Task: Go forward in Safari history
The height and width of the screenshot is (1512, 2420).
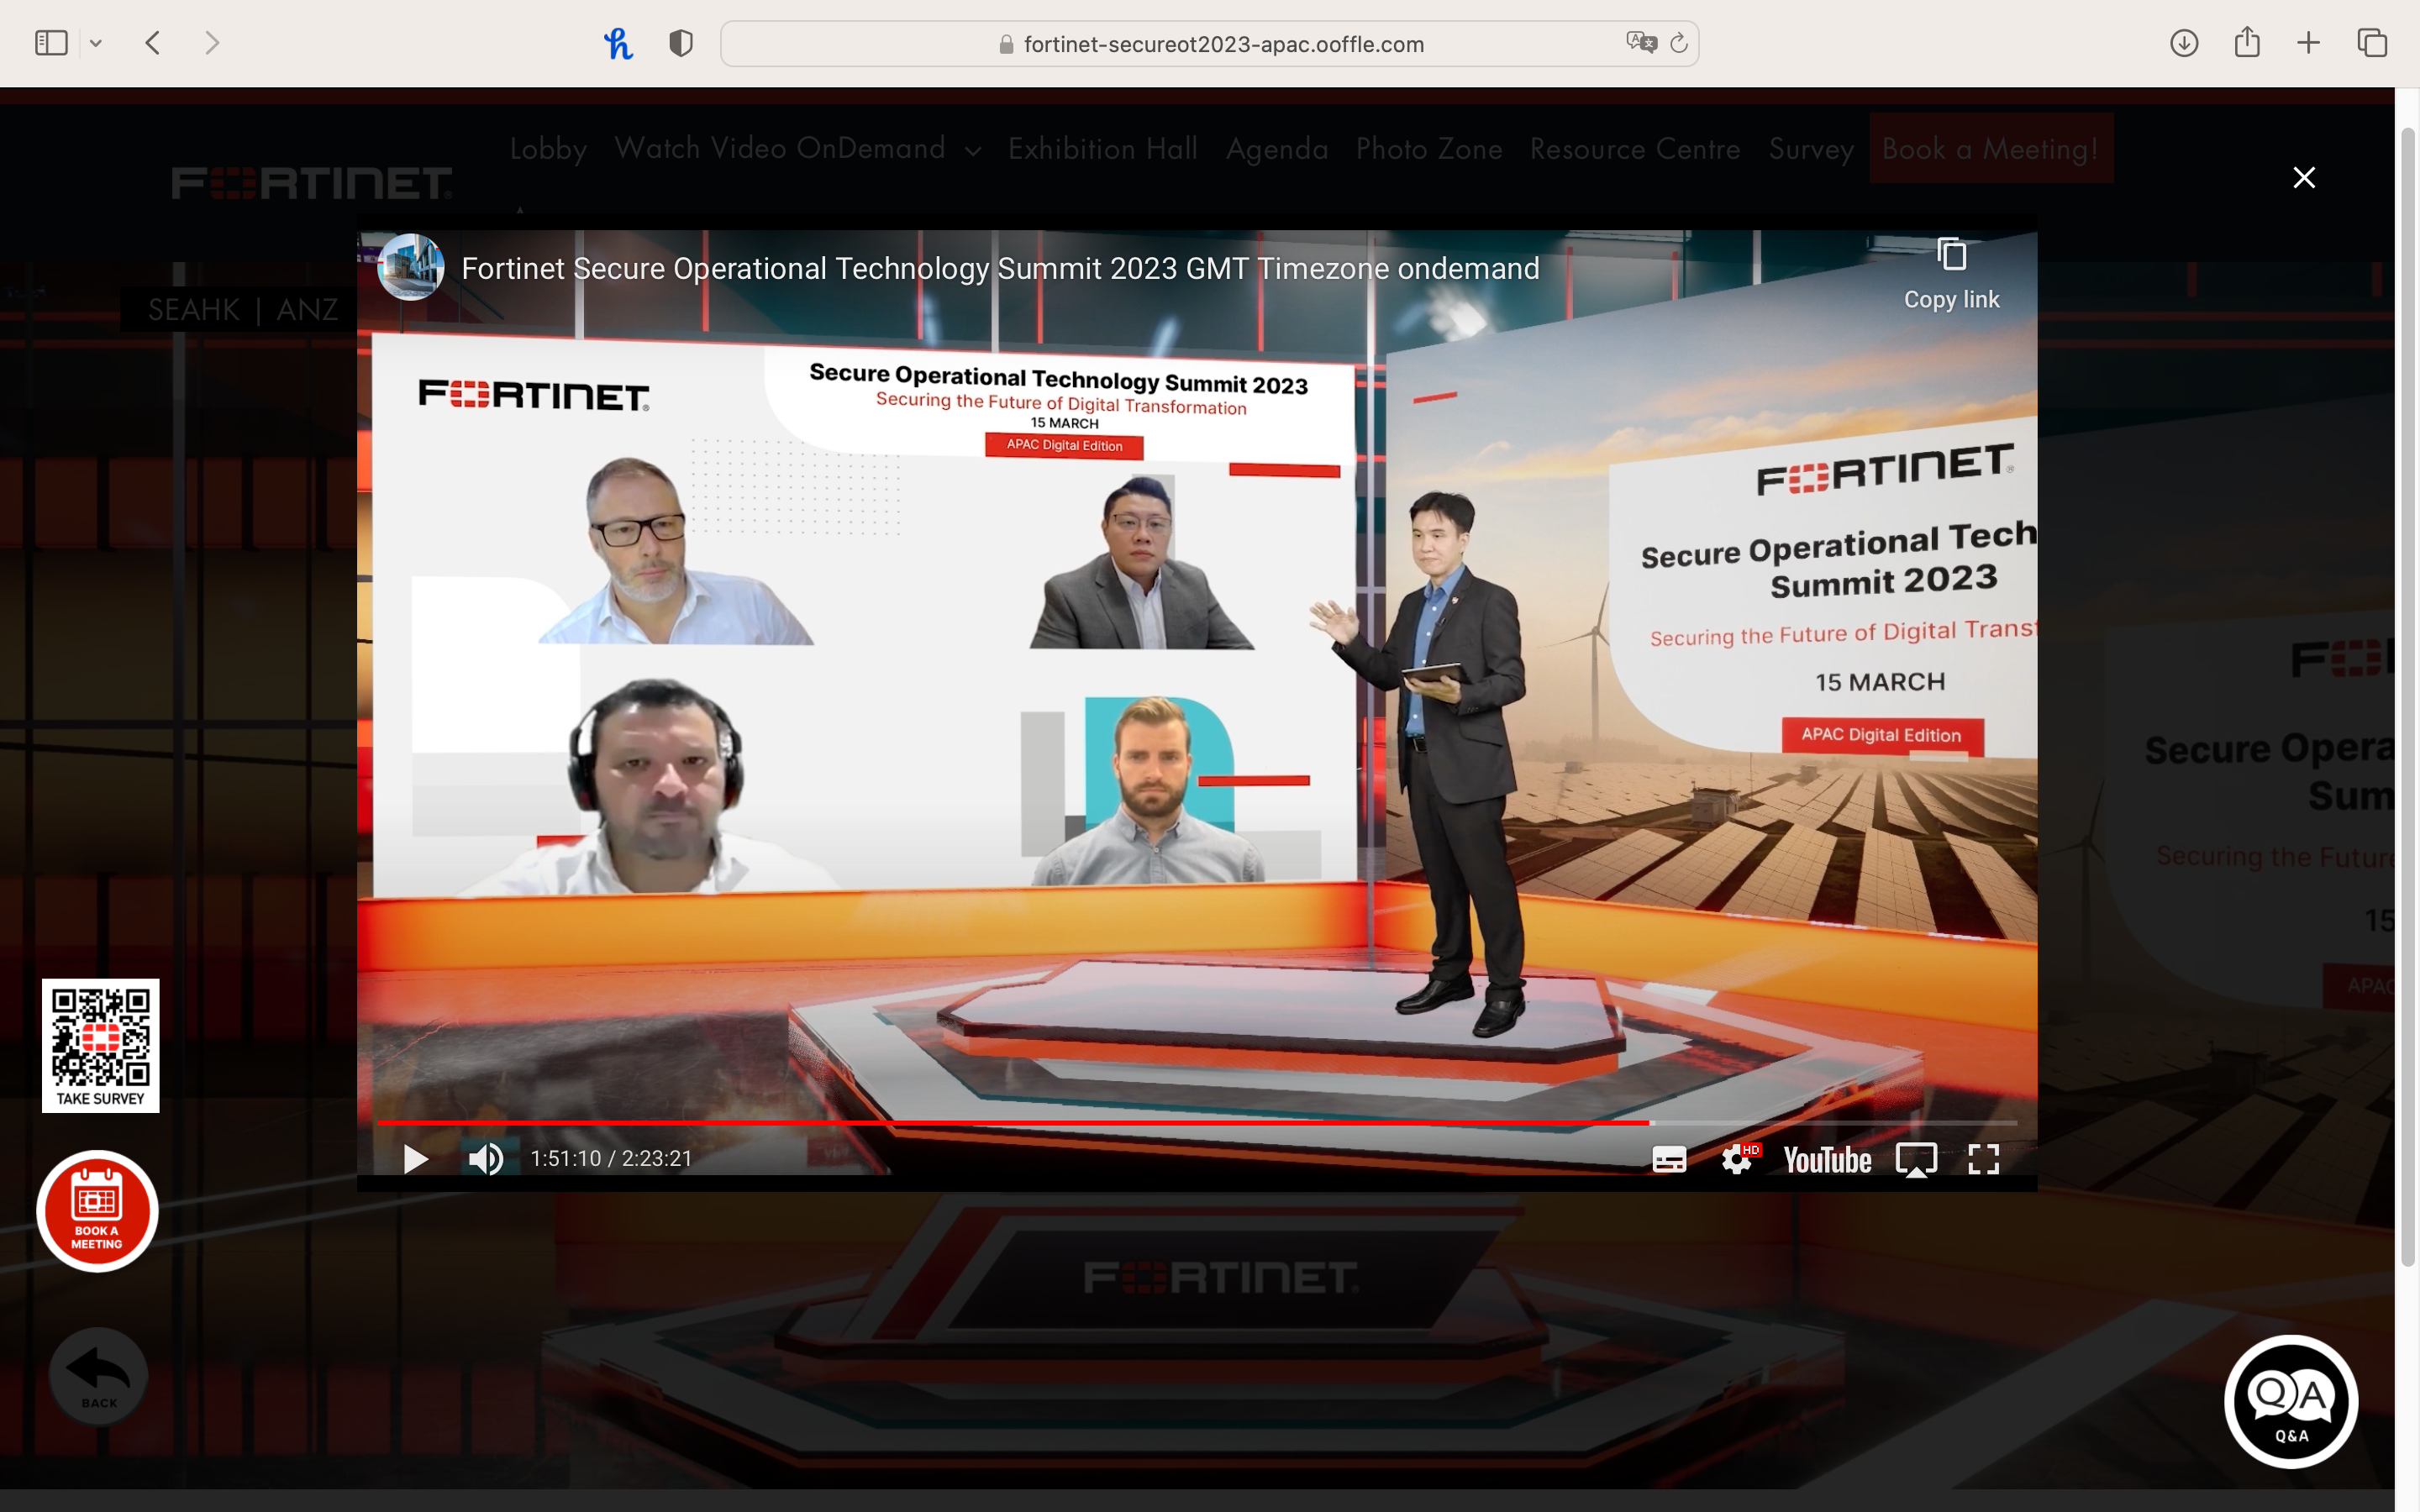Action: [212, 43]
